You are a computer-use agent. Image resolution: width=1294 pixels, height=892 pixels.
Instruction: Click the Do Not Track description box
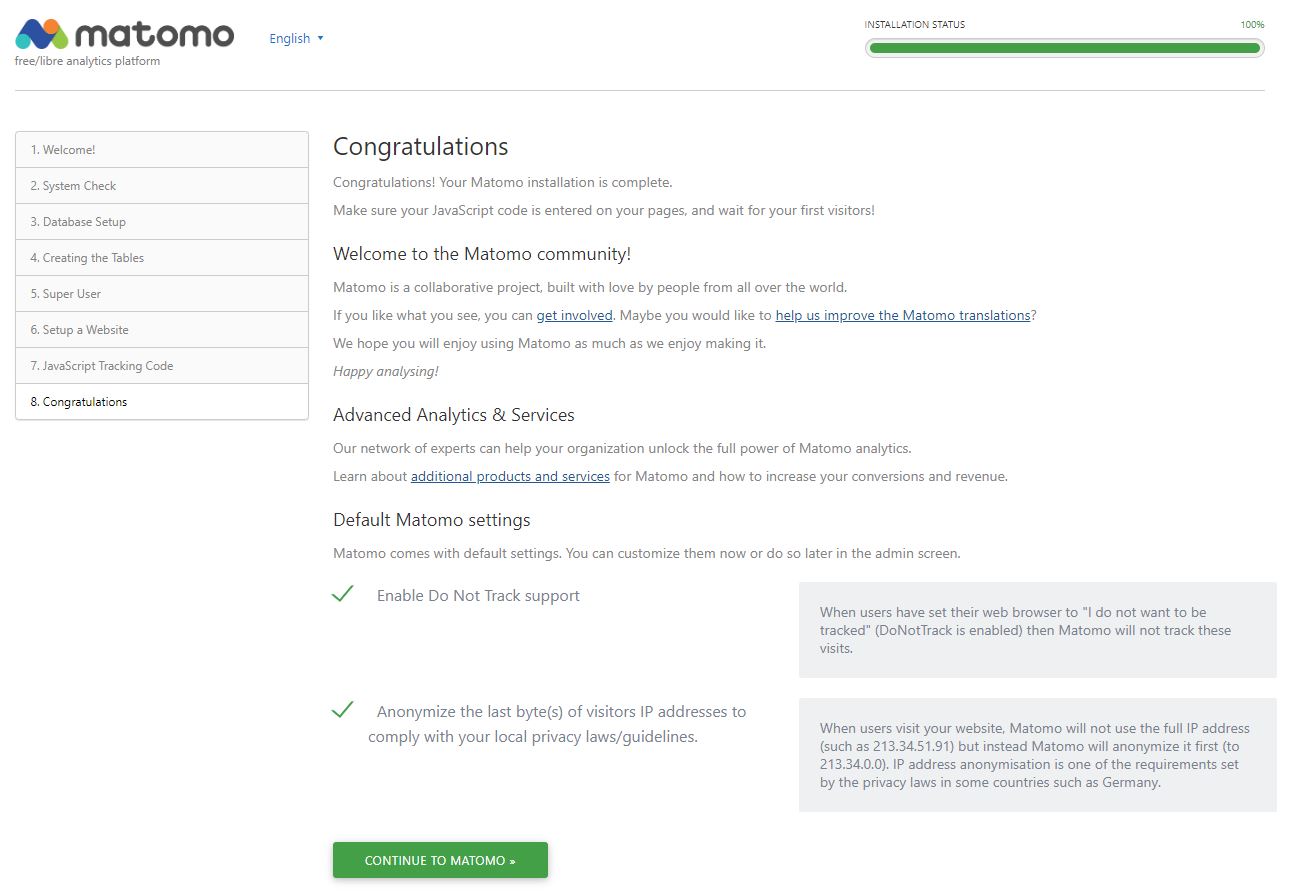click(x=1037, y=630)
